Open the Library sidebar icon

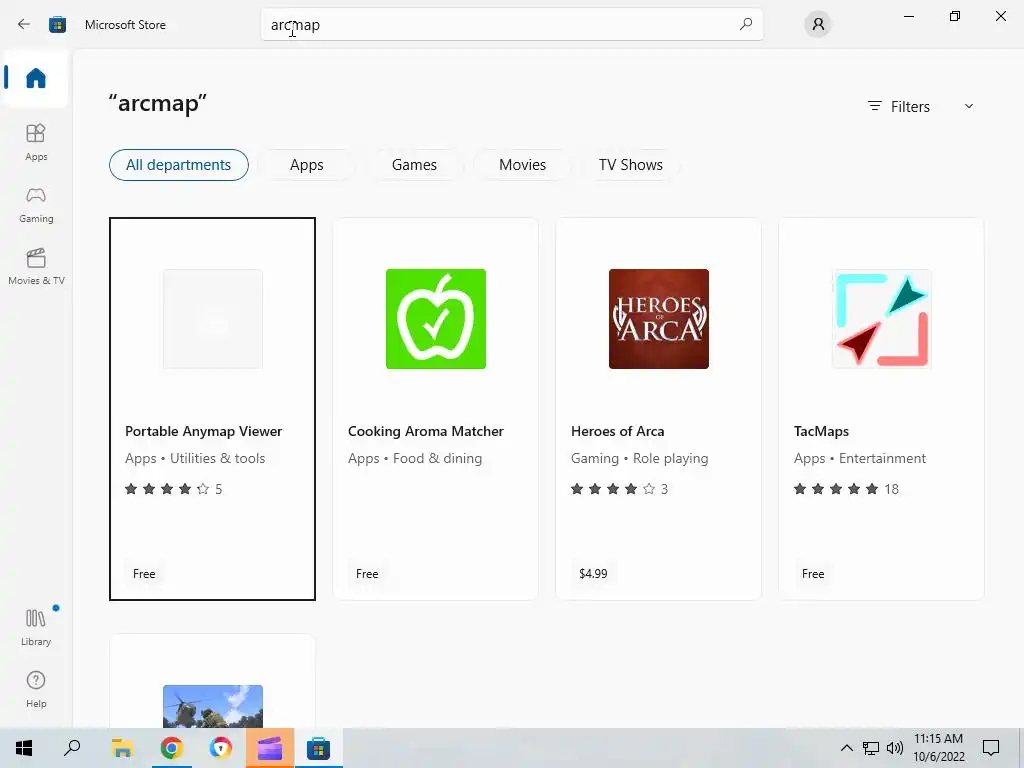pos(36,627)
